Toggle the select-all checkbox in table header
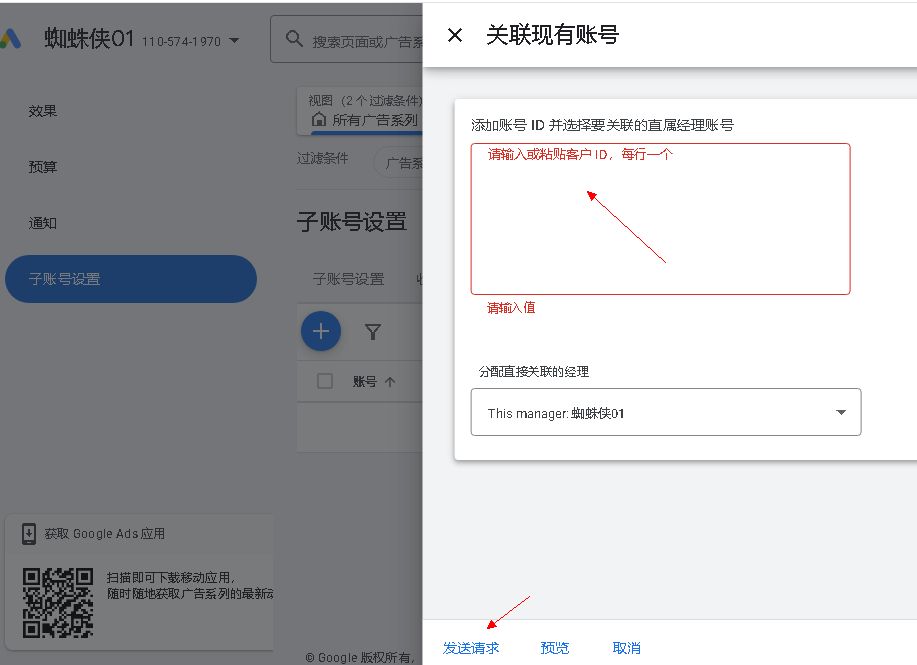Screen dimensions: 917x665 pos(325,381)
